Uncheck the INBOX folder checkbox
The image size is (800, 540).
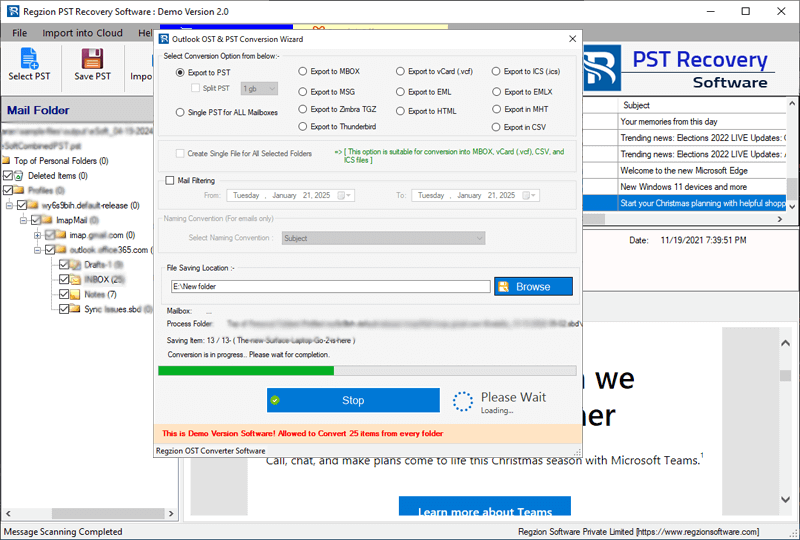coord(64,279)
